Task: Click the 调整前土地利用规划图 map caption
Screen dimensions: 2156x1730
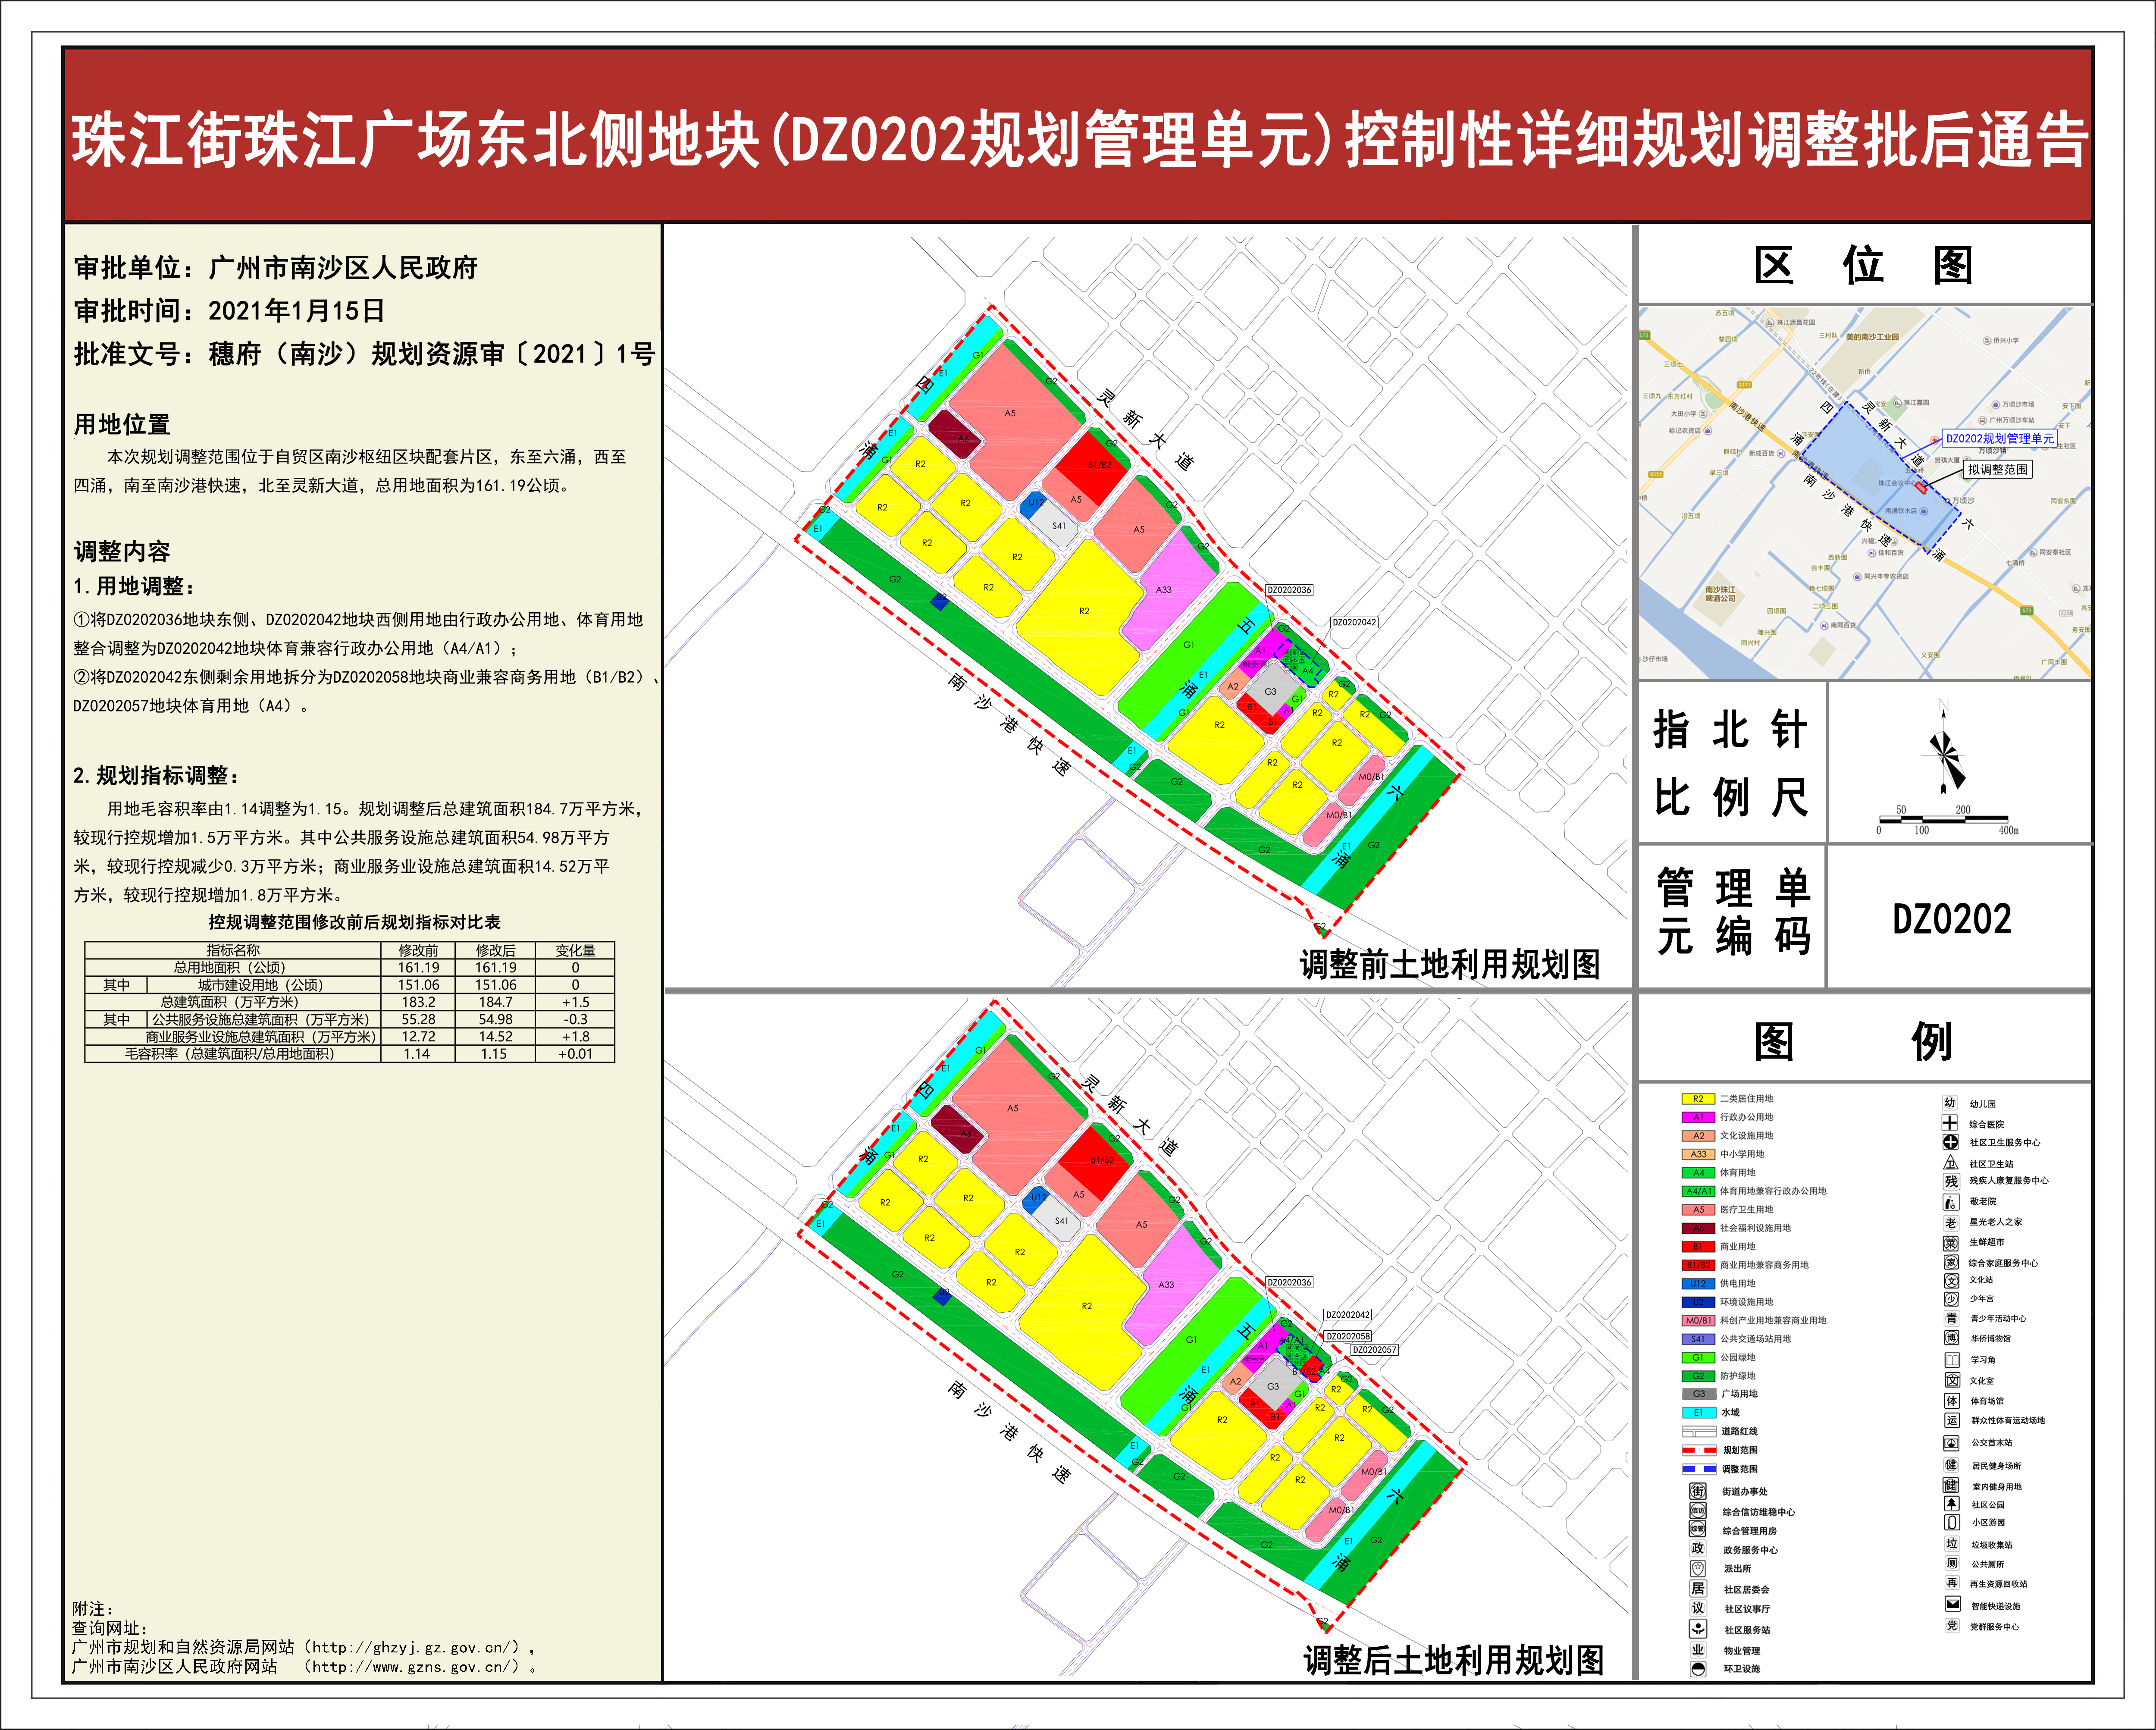Action: coord(1450,964)
